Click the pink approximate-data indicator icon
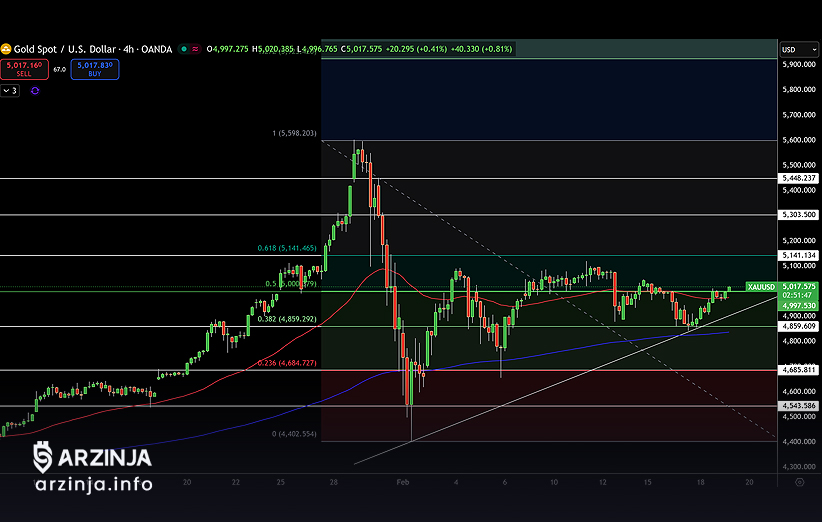 195,48
